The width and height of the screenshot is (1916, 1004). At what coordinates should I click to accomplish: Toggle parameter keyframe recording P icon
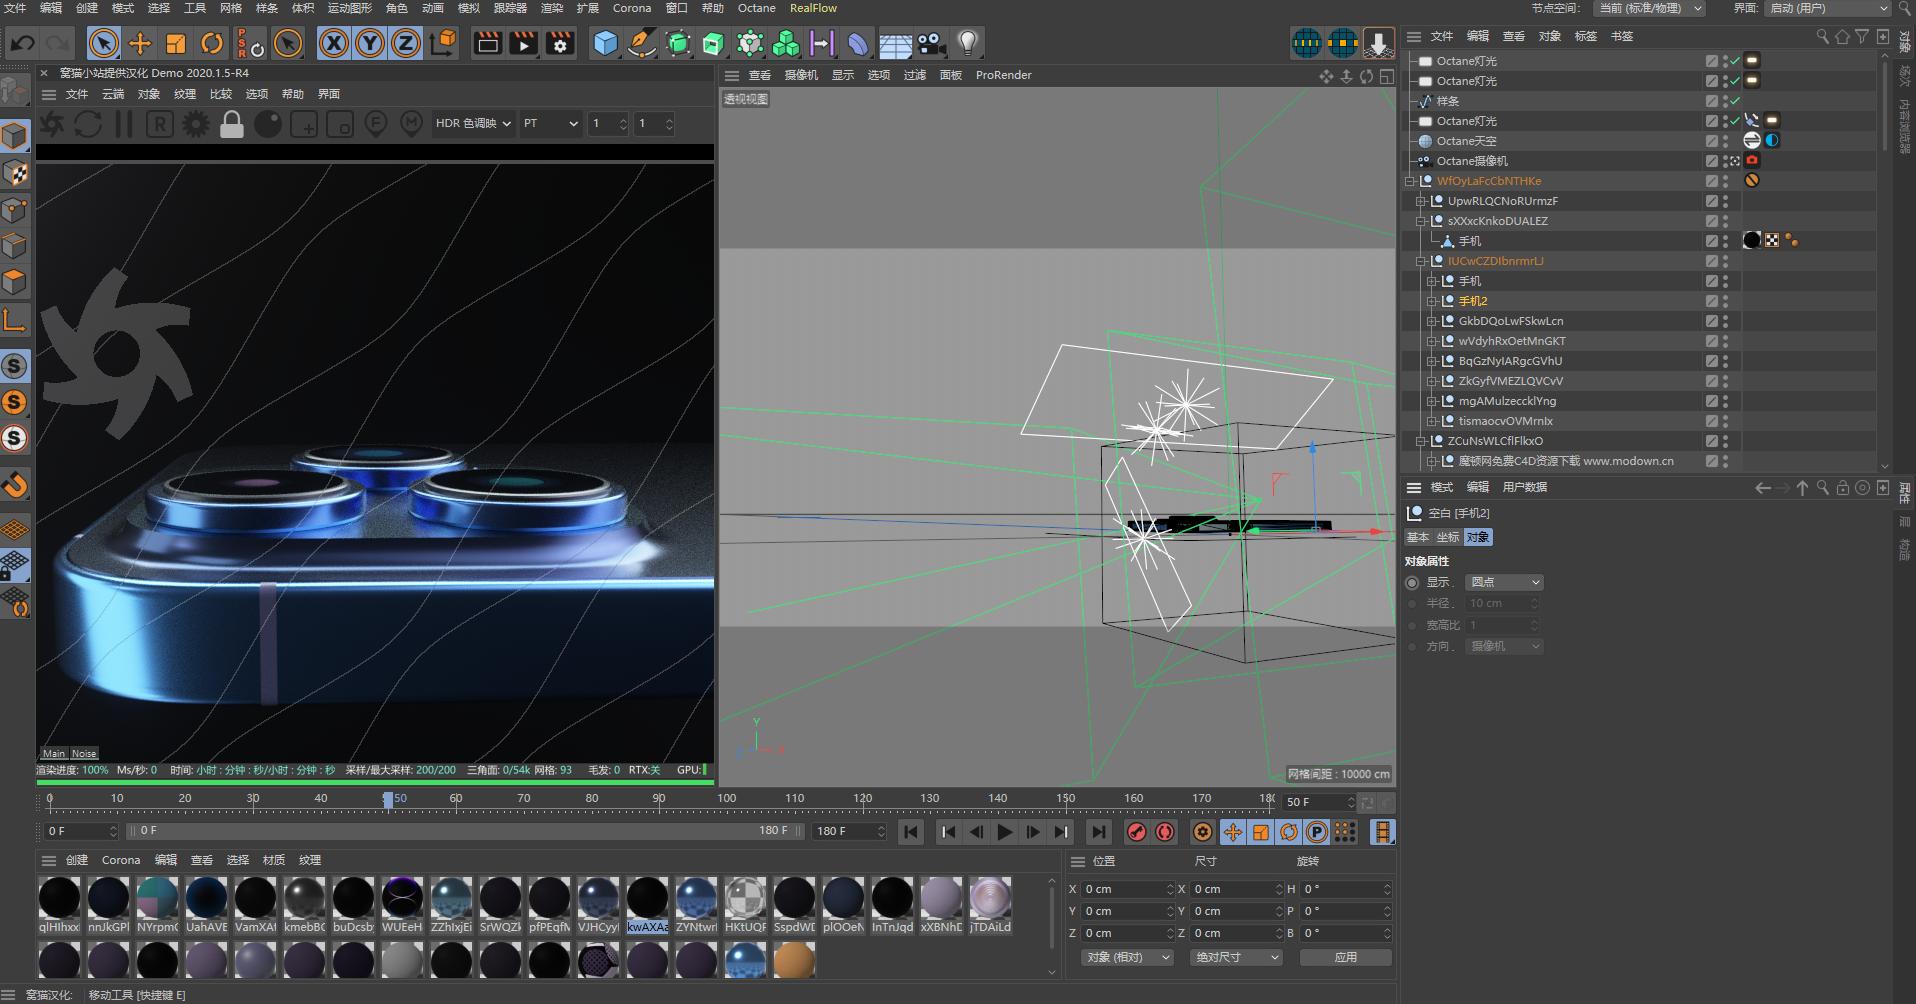tap(1317, 832)
